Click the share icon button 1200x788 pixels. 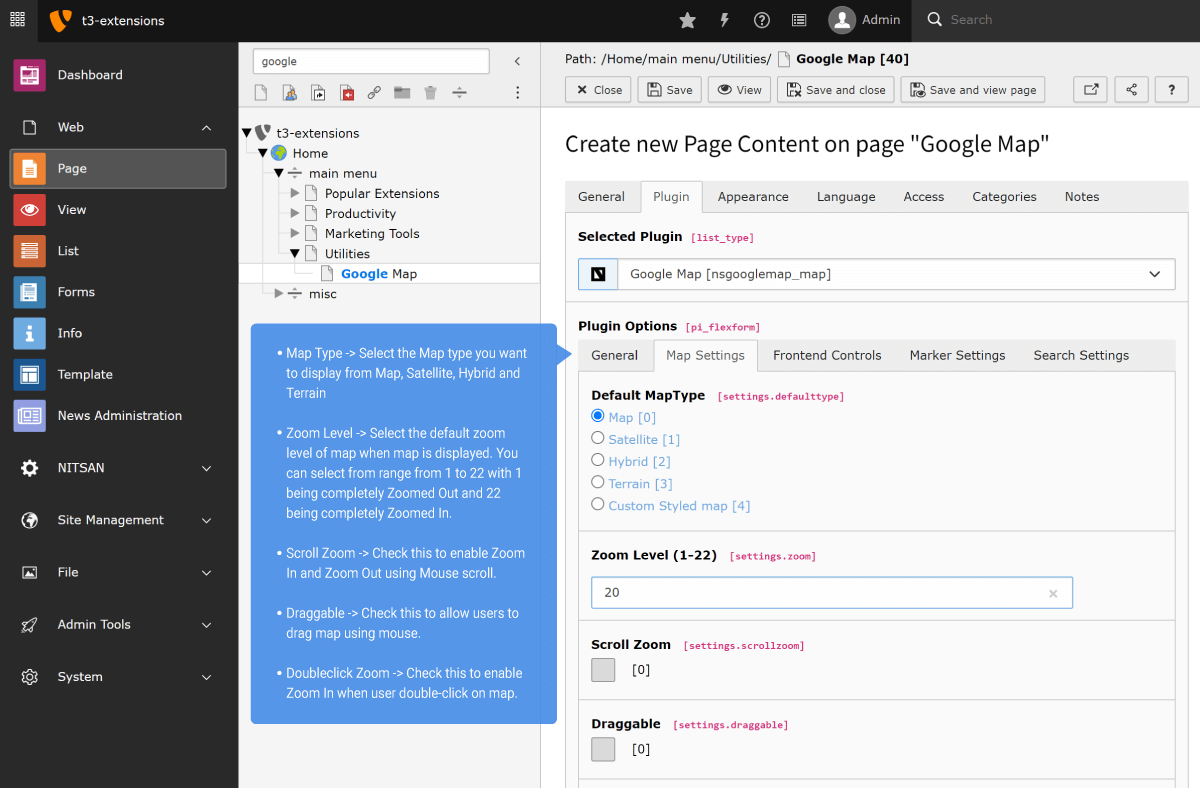pyautogui.click(x=1131, y=90)
